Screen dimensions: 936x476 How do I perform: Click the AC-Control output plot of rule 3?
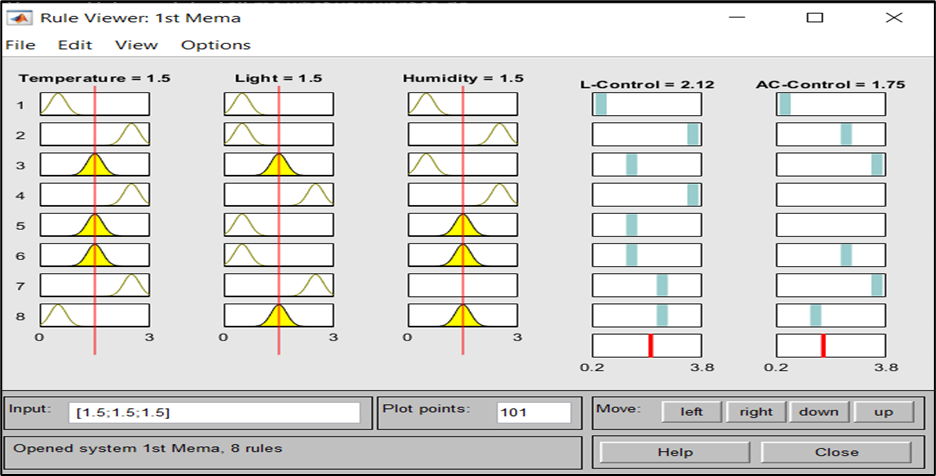point(831,164)
